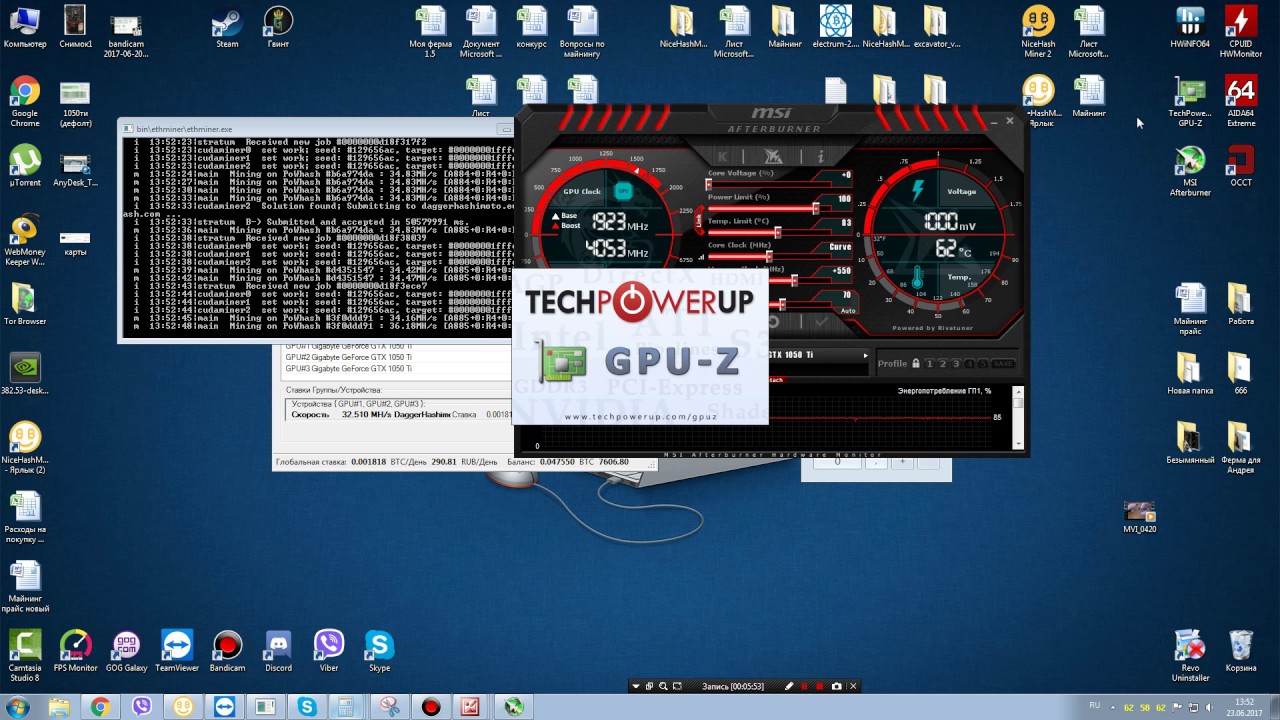Open the WebMoney Keeper desktop icon
The image size is (1280, 720).
click(25, 240)
